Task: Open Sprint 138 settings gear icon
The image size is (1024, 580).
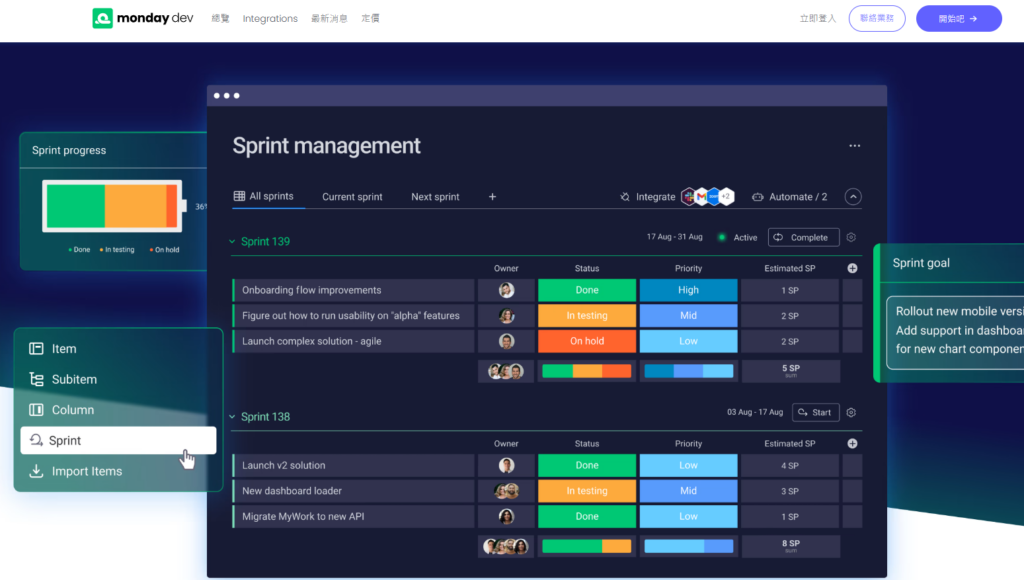Action: click(851, 412)
